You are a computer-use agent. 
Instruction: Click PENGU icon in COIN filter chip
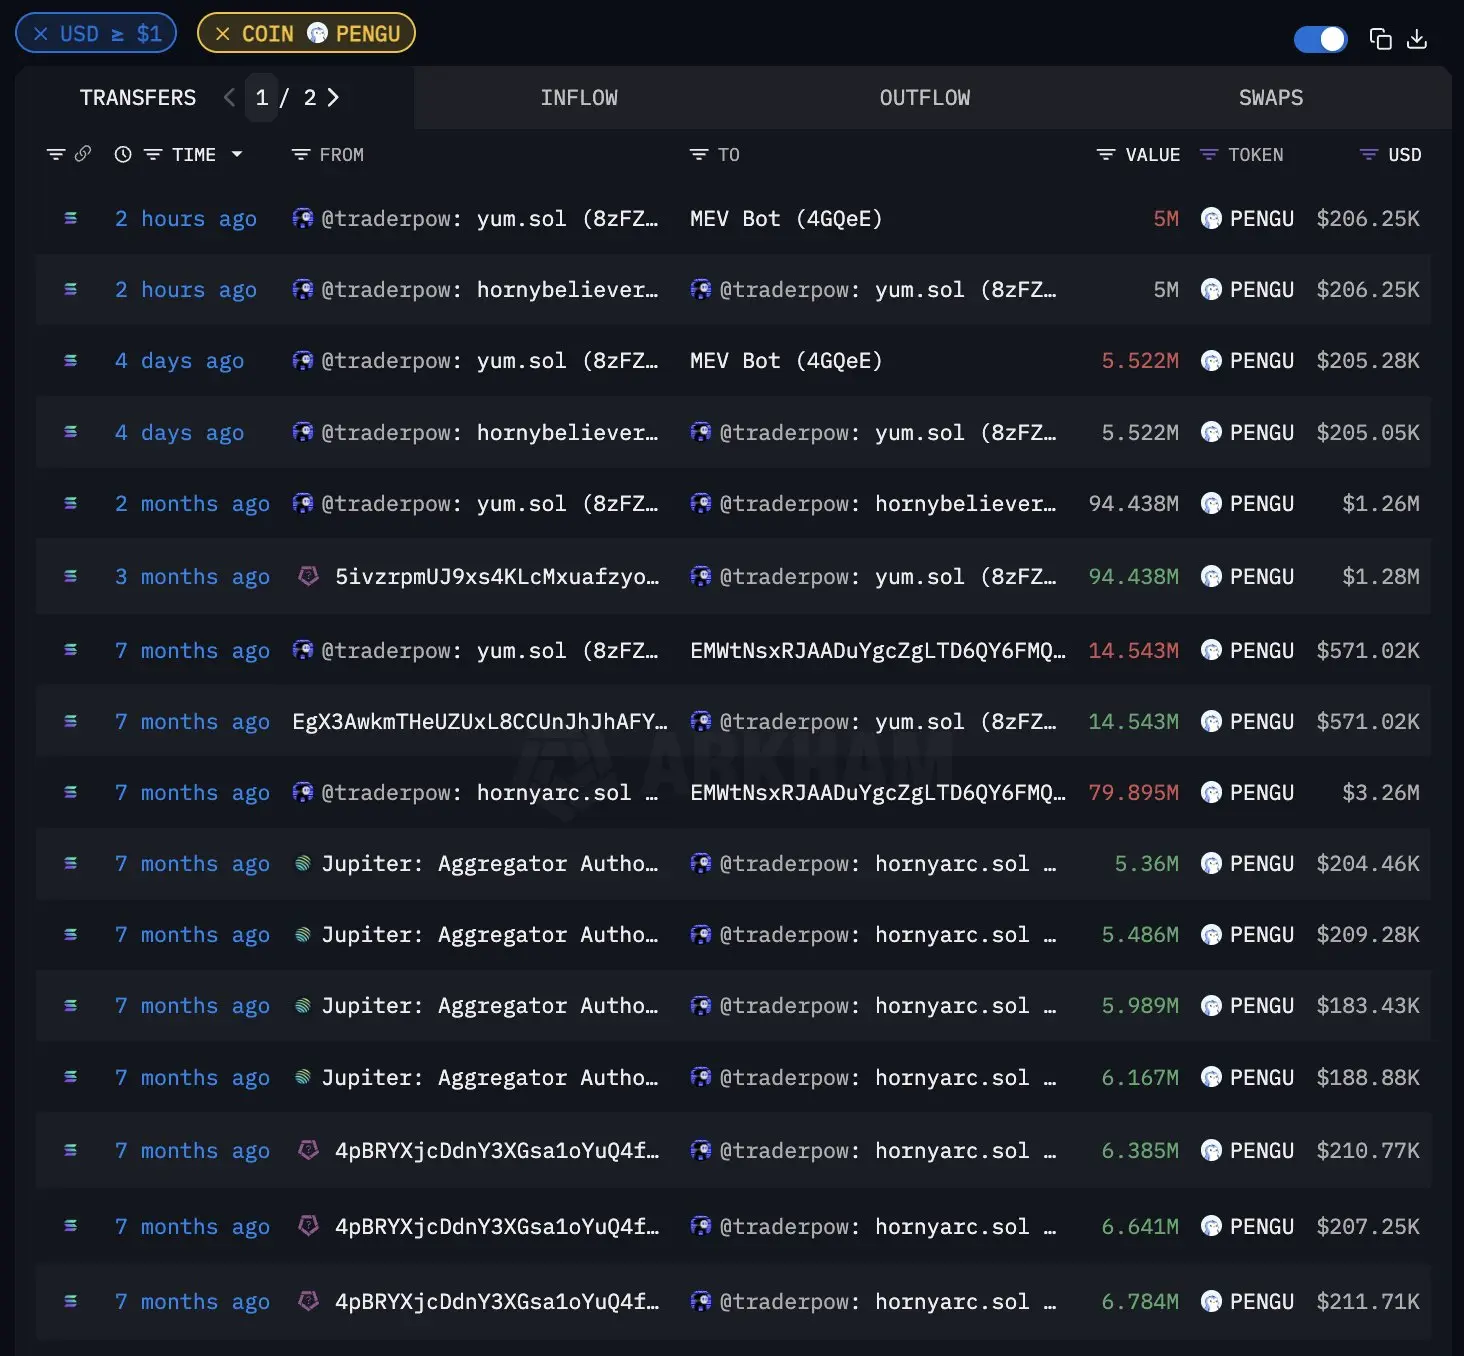click(x=317, y=33)
